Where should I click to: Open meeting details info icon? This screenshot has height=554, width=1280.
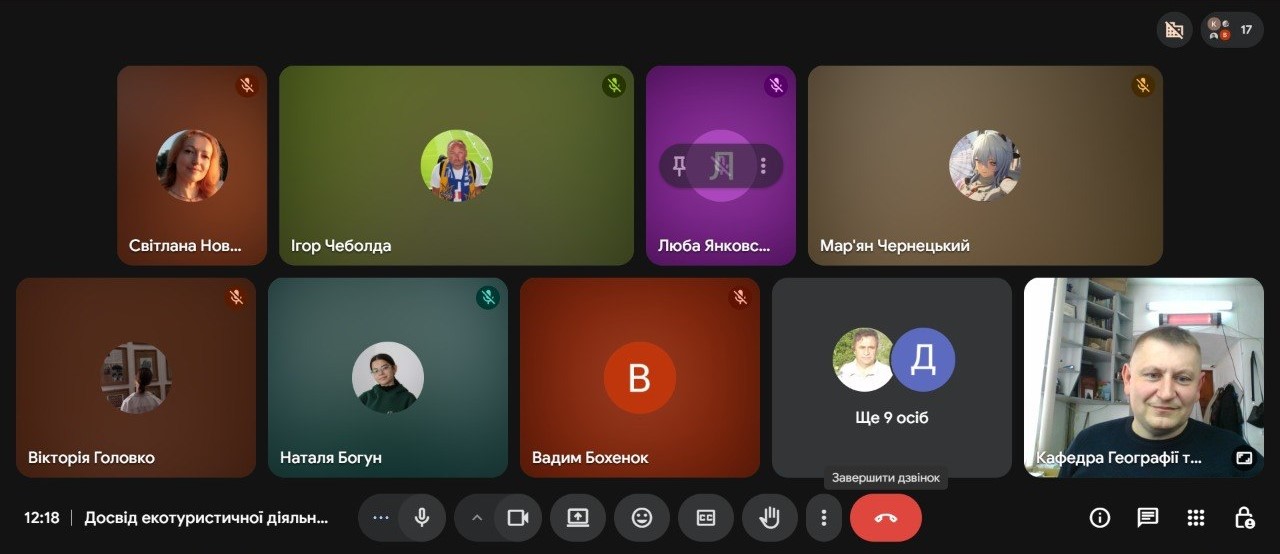tap(1100, 517)
